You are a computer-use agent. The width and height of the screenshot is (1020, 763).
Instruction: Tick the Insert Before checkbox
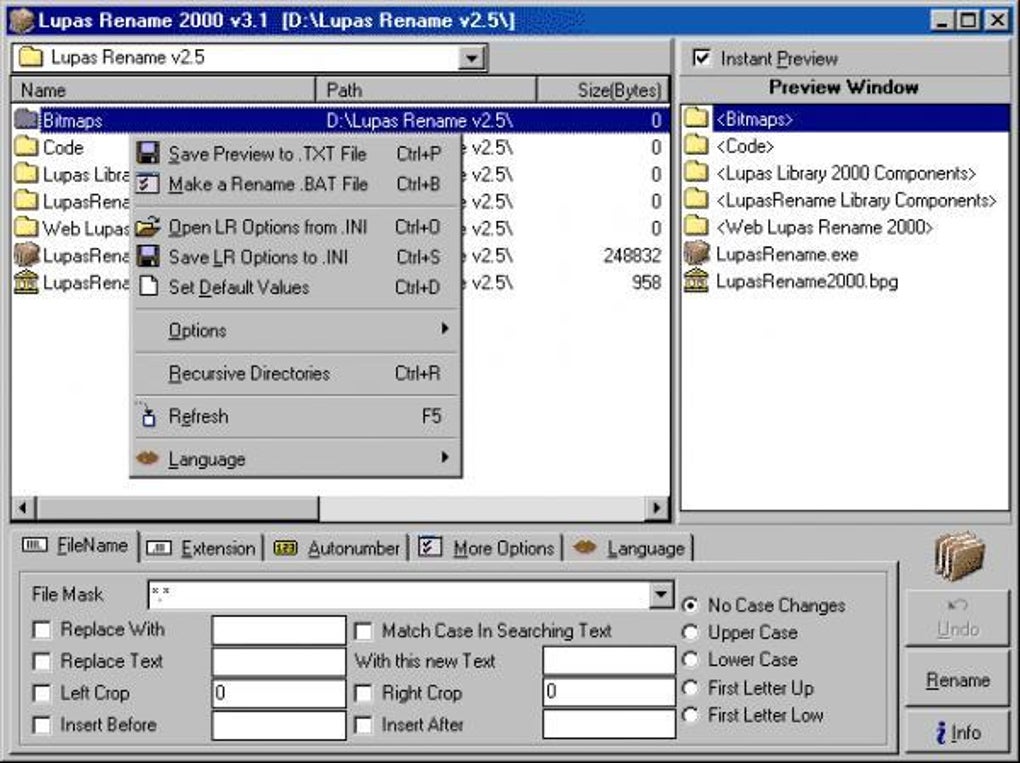(x=42, y=725)
